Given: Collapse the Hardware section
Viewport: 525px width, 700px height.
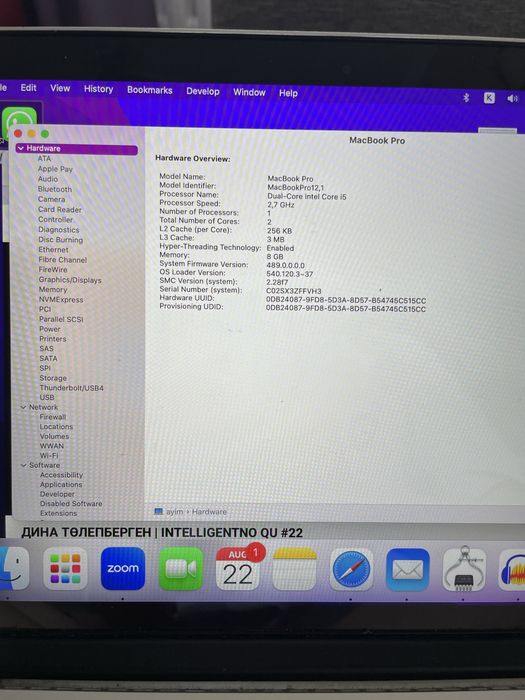Looking at the screenshot, I should (x=21, y=148).
